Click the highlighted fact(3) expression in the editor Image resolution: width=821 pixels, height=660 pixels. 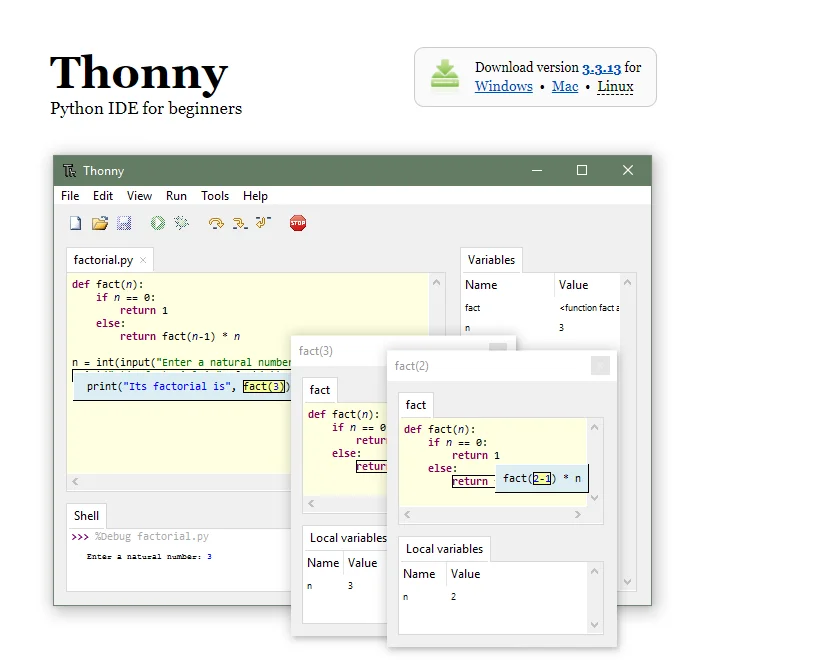(264, 386)
